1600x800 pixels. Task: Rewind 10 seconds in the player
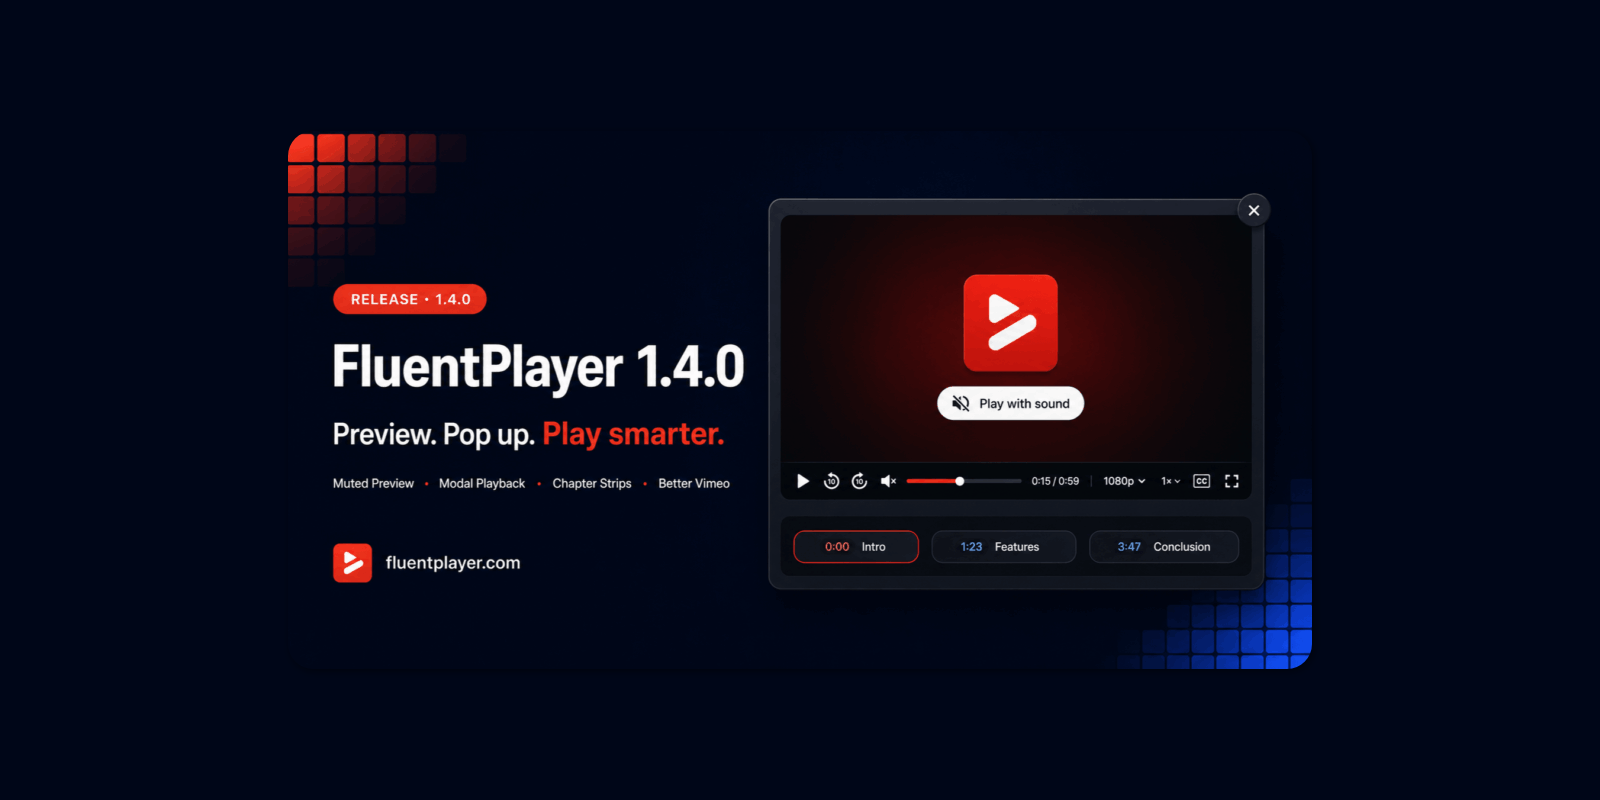831,481
